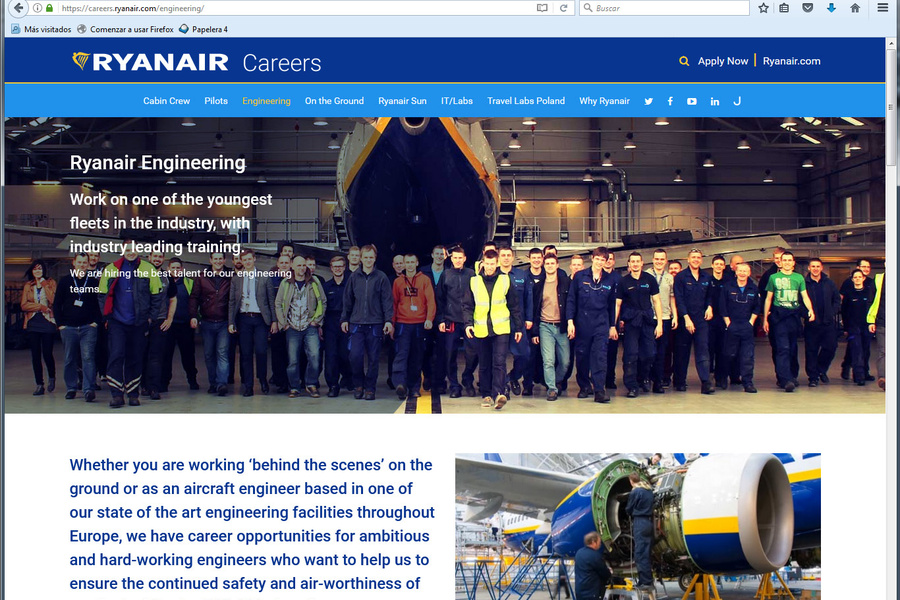Open site information icon in the address bar
The height and width of the screenshot is (600, 900).
pyautogui.click(x=37, y=8)
